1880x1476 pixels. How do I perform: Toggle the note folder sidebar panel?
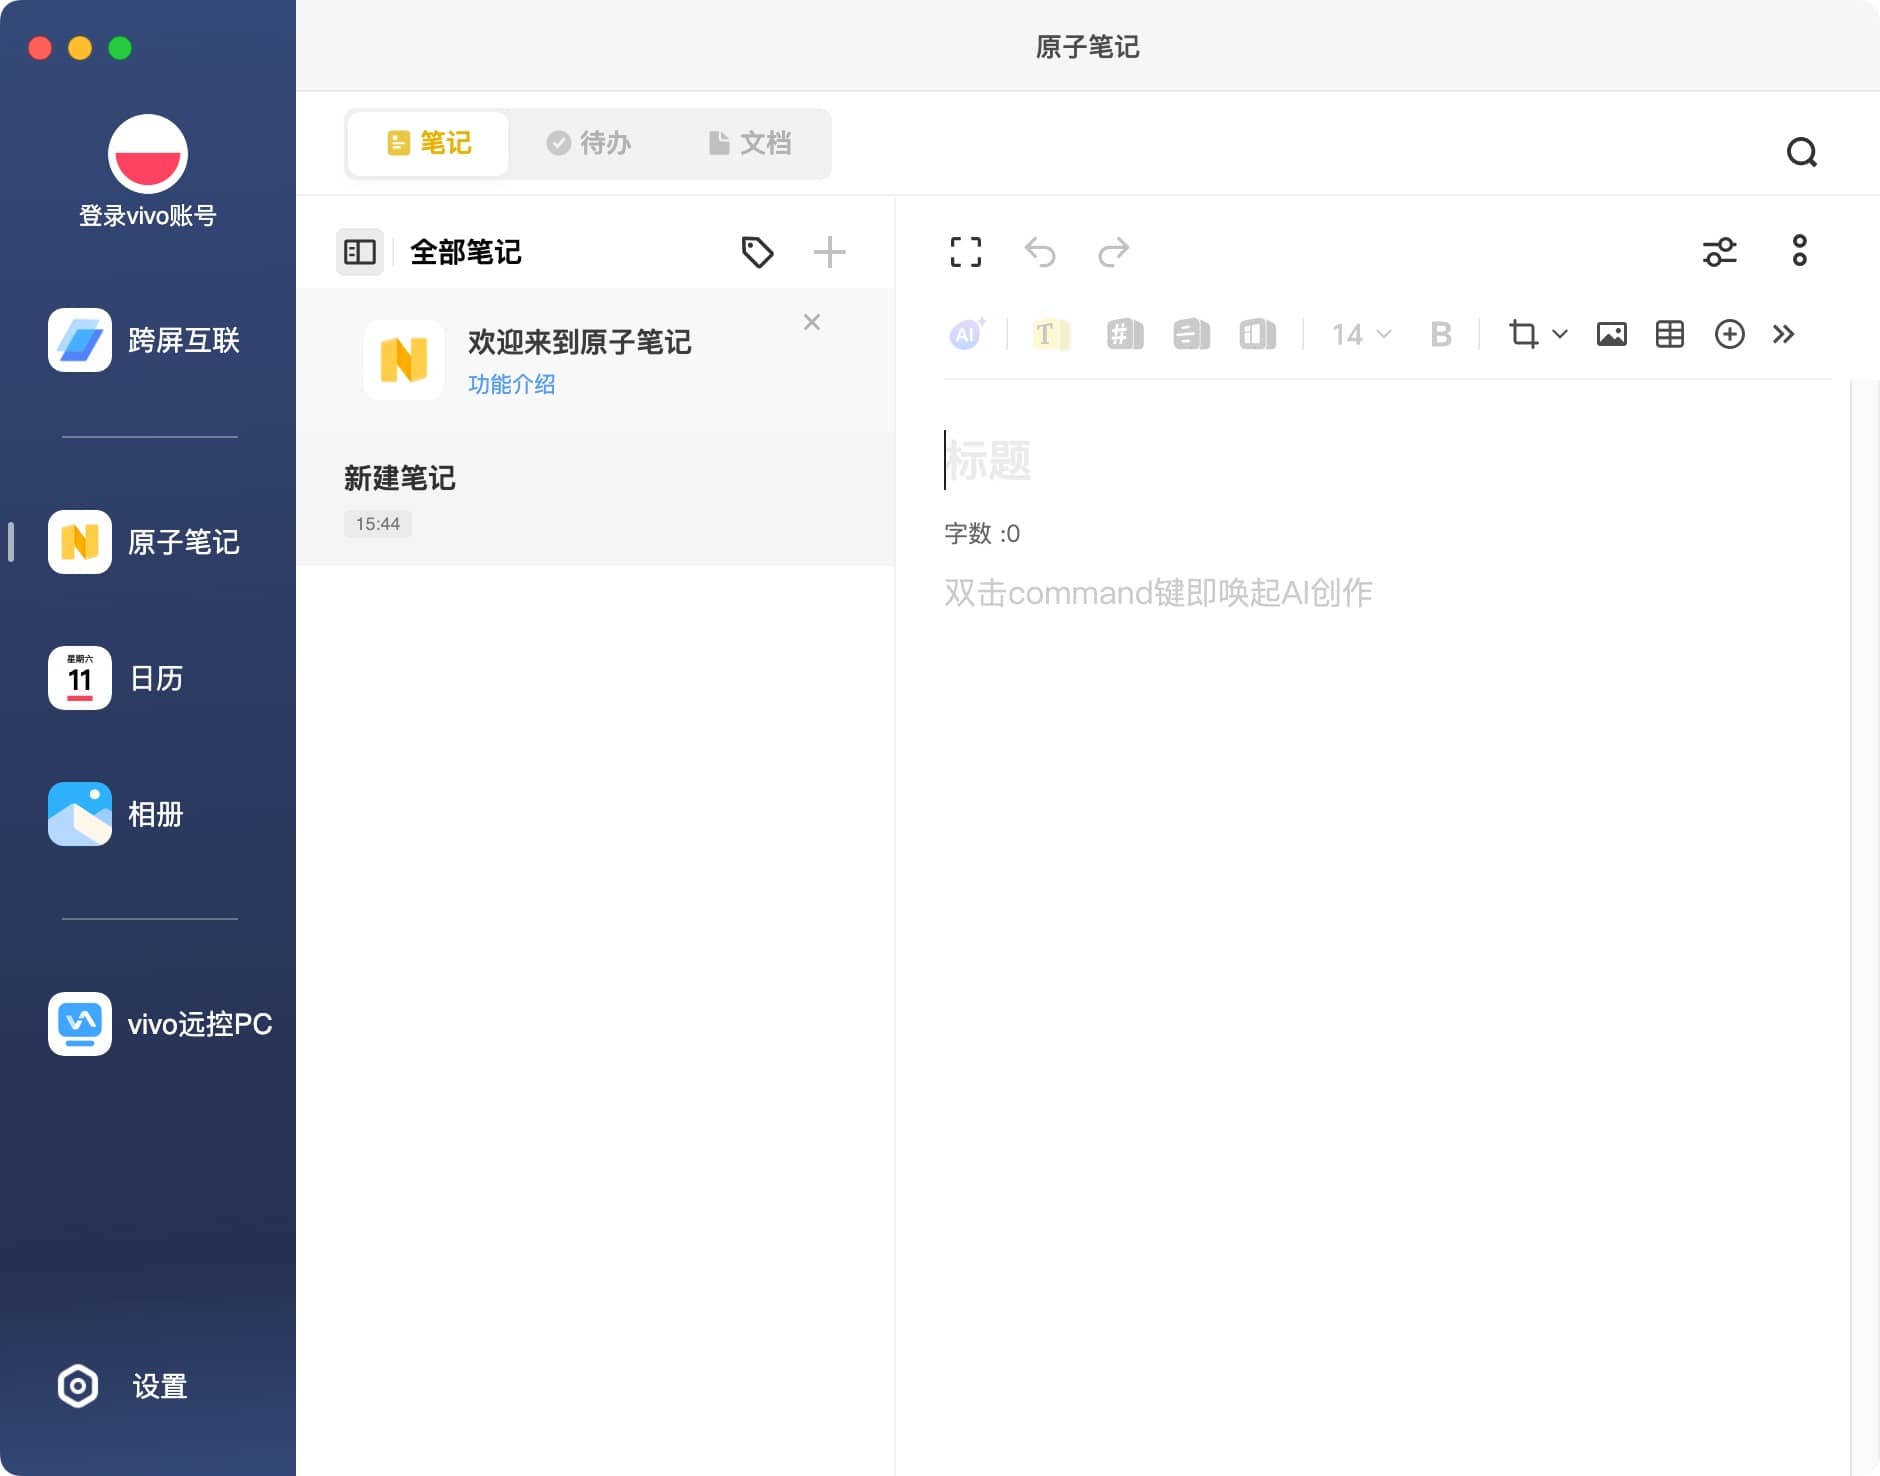pyautogui.click(x=360, y=252)
